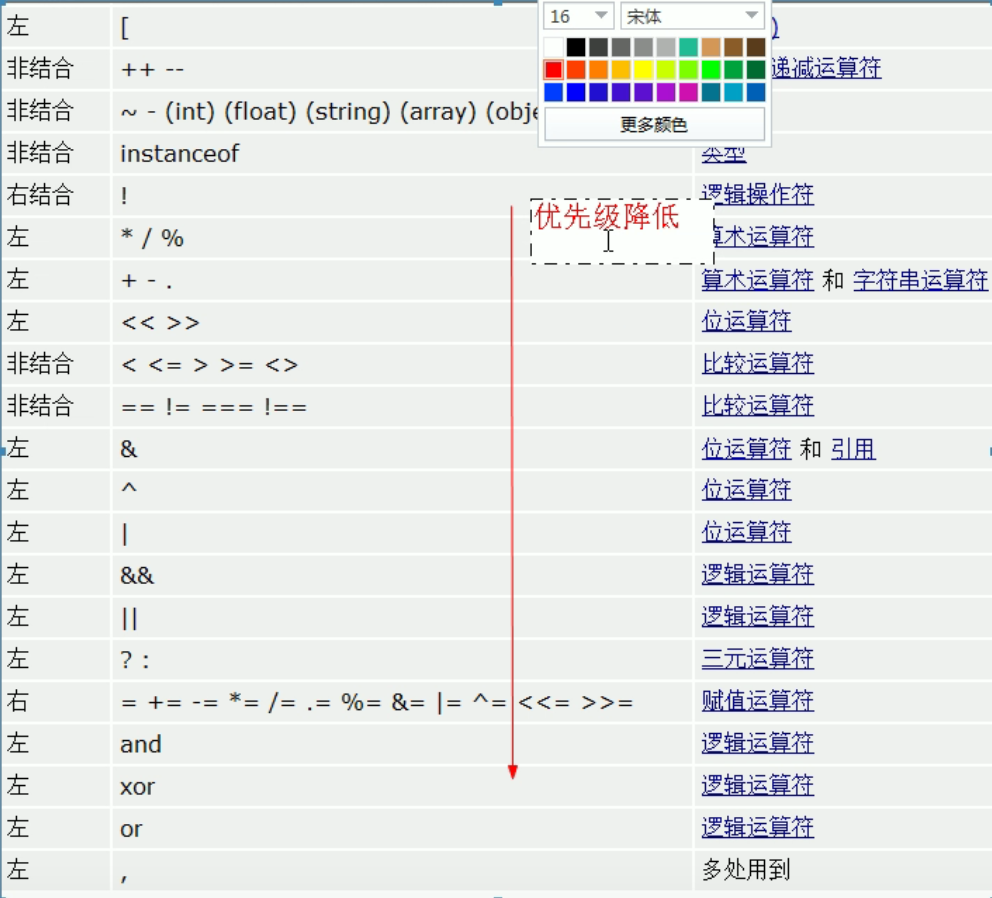
Task: Follow the 逻辑运算符 link in the xor row
Action: (757, 786)
